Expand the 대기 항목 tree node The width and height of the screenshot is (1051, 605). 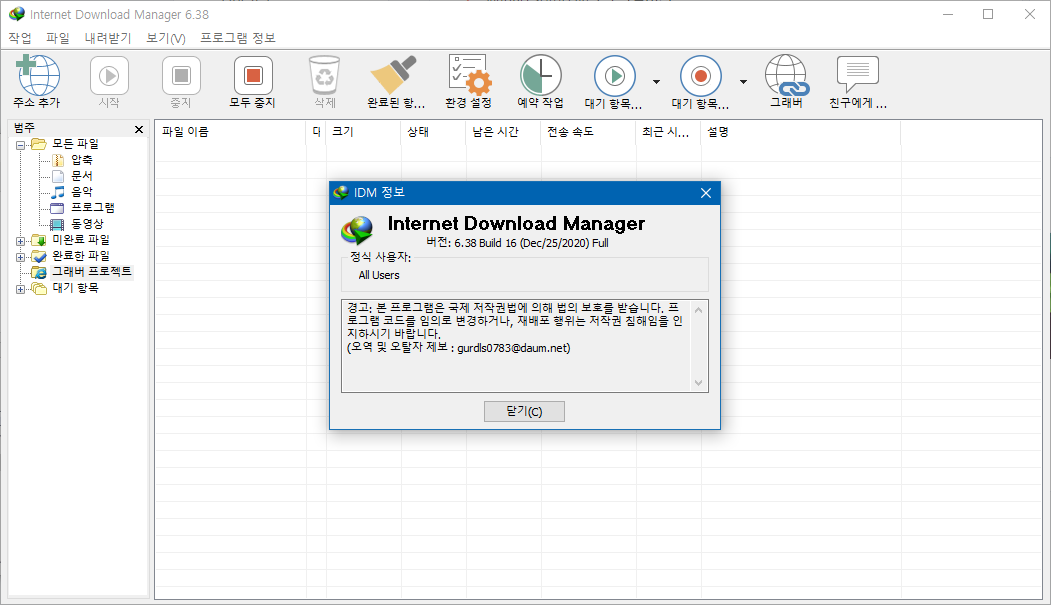(x=21, y=289)
